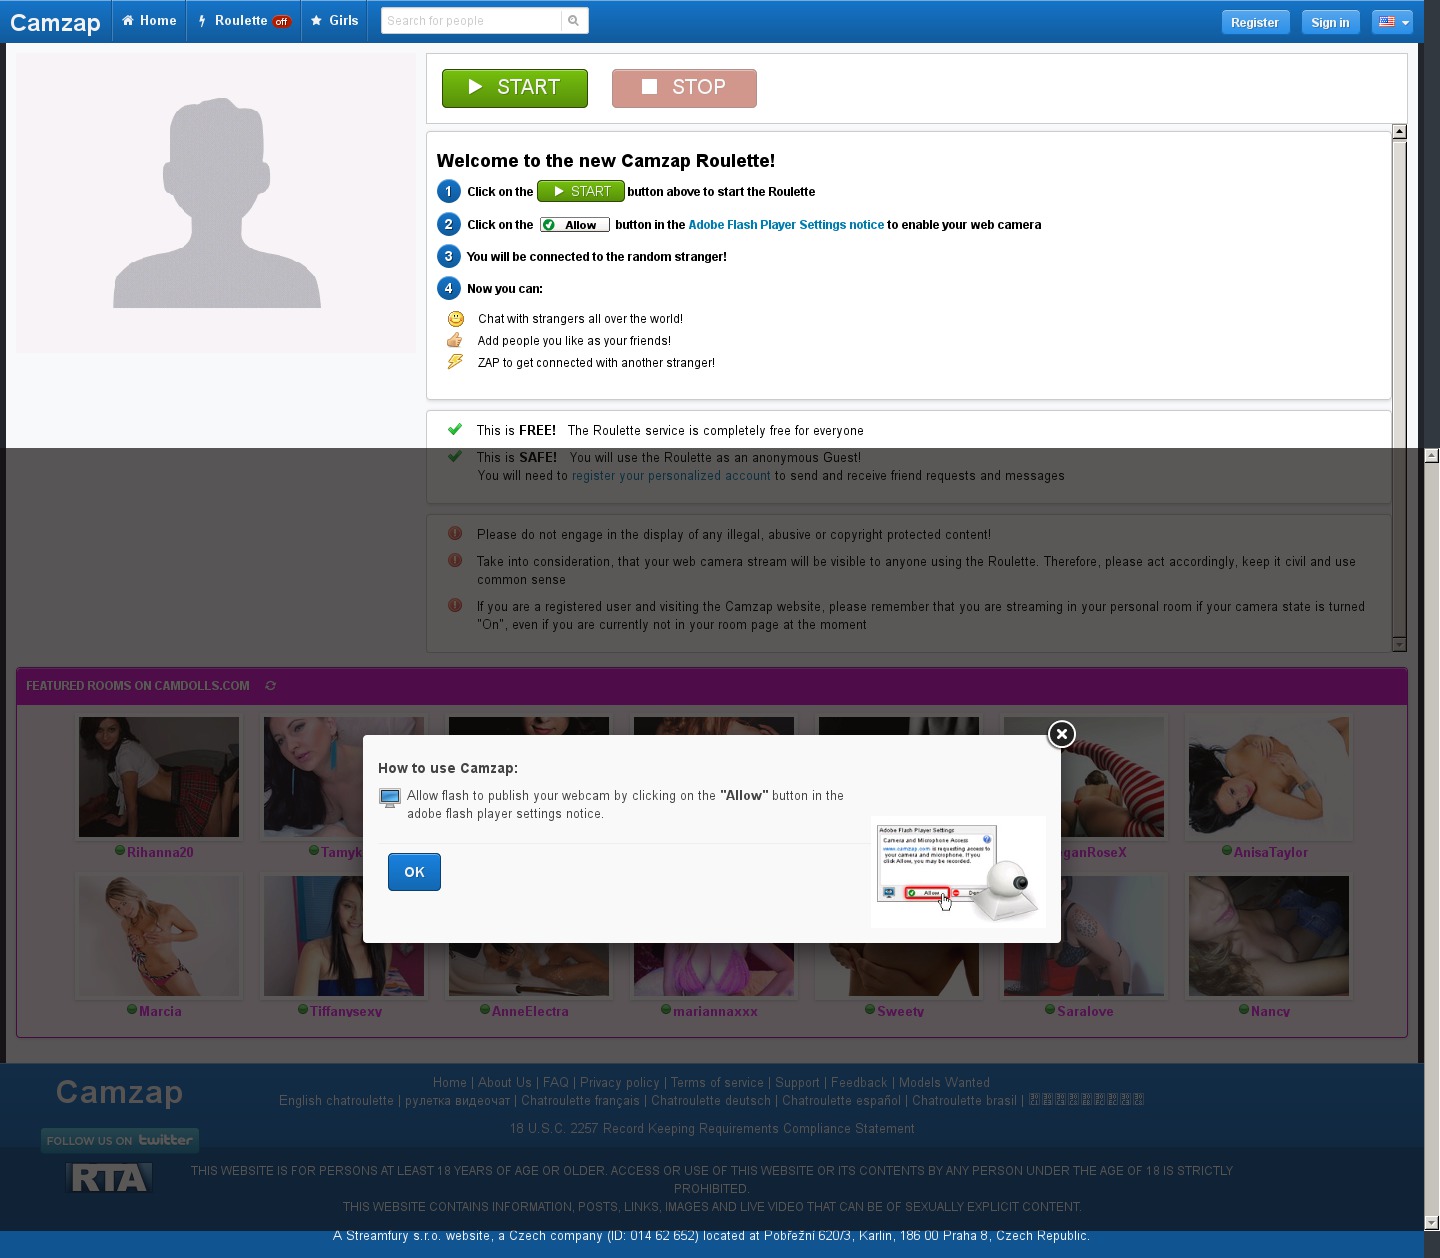Confirm the dialog with the OK button

[414, 872]
